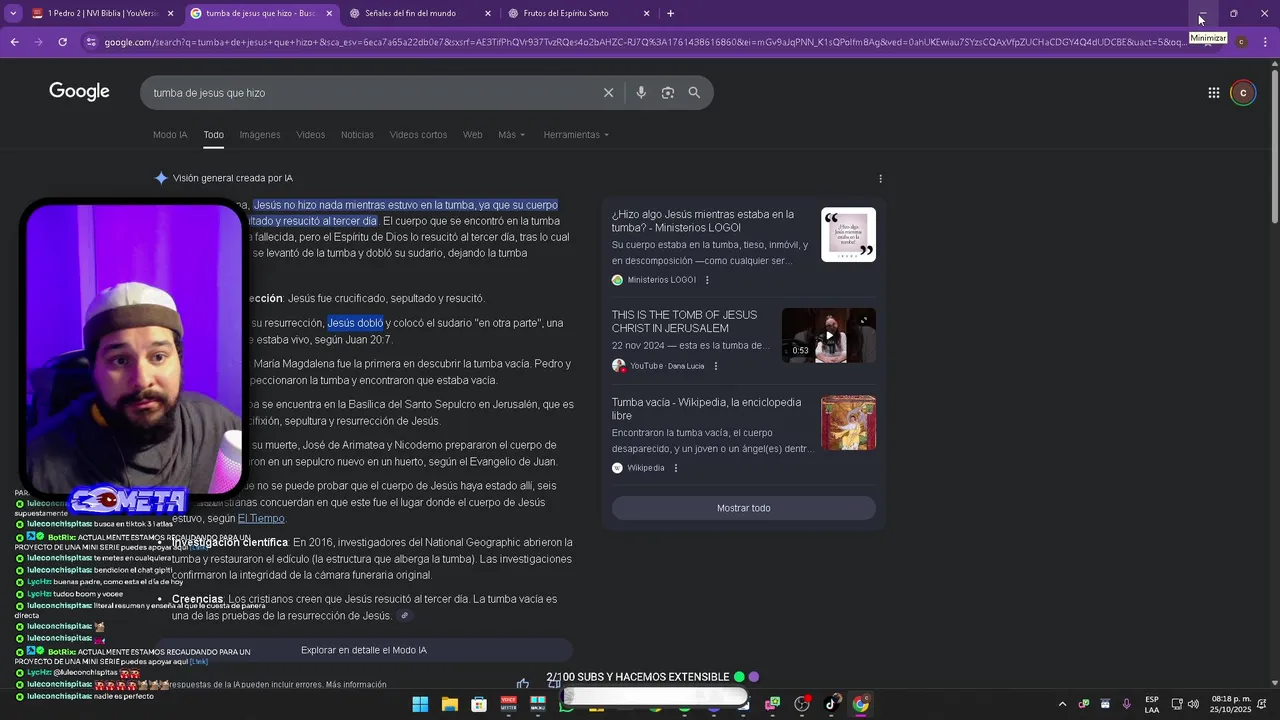1280x720 pixels.
Task: Open the Ministerios LOGOI result title
Action: [703, 221]
